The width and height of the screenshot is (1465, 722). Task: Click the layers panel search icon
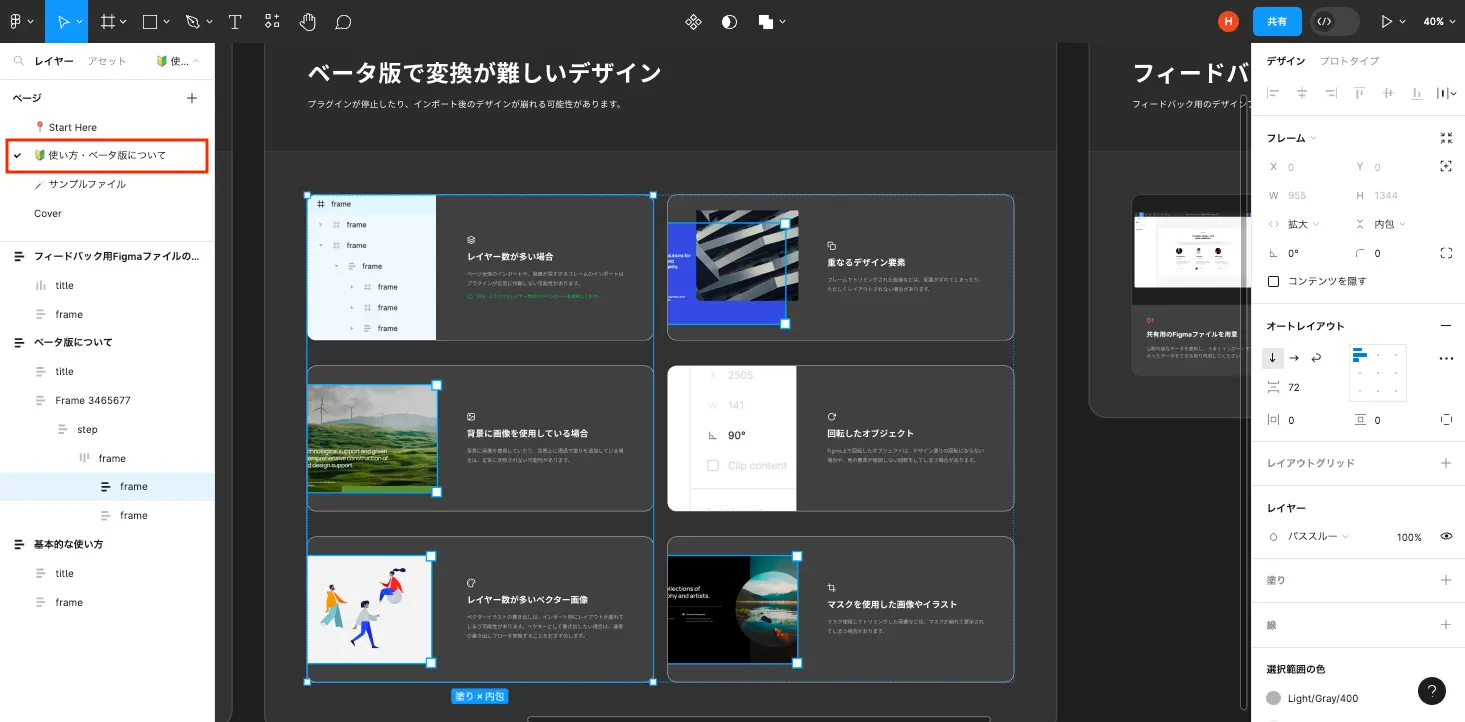click(x=18, y=61)
